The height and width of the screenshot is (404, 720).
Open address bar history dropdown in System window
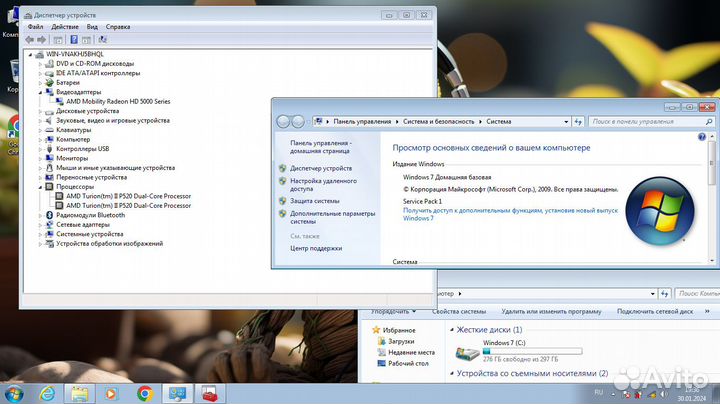(566, 122)
